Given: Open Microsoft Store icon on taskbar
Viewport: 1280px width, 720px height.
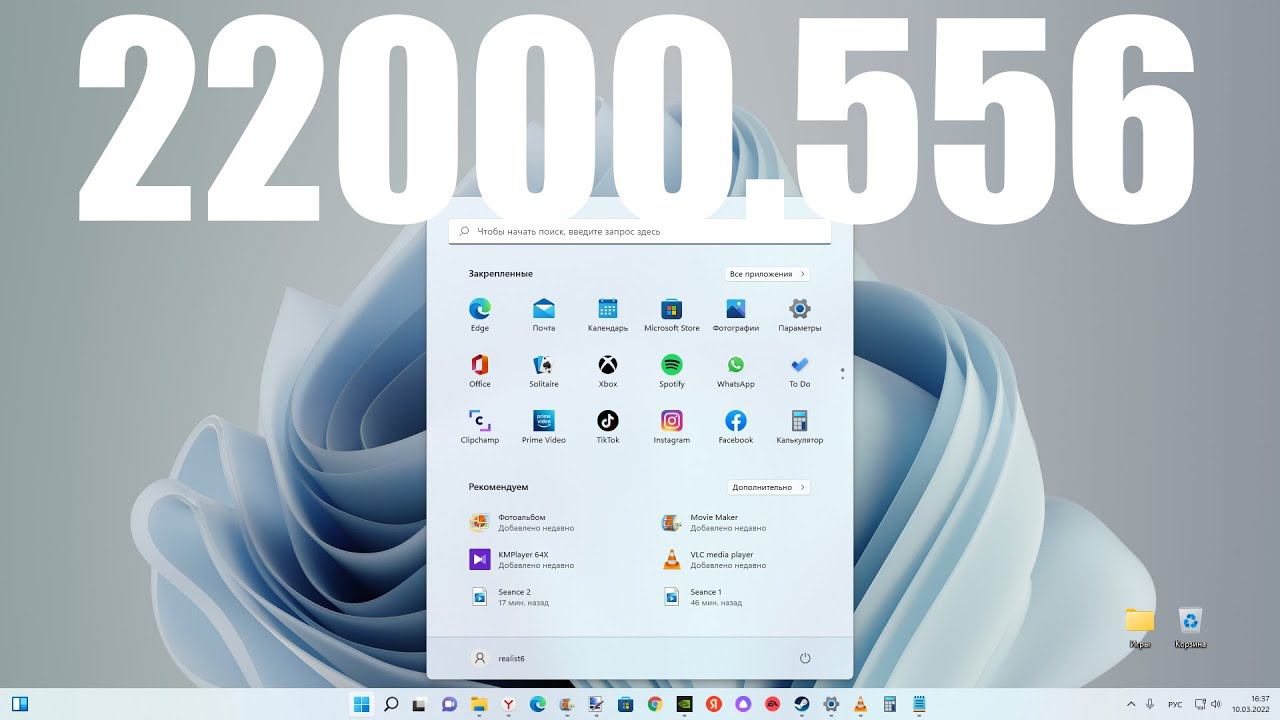Looking at the screenshot, I should pyautogui.click(x=625, y=704).
